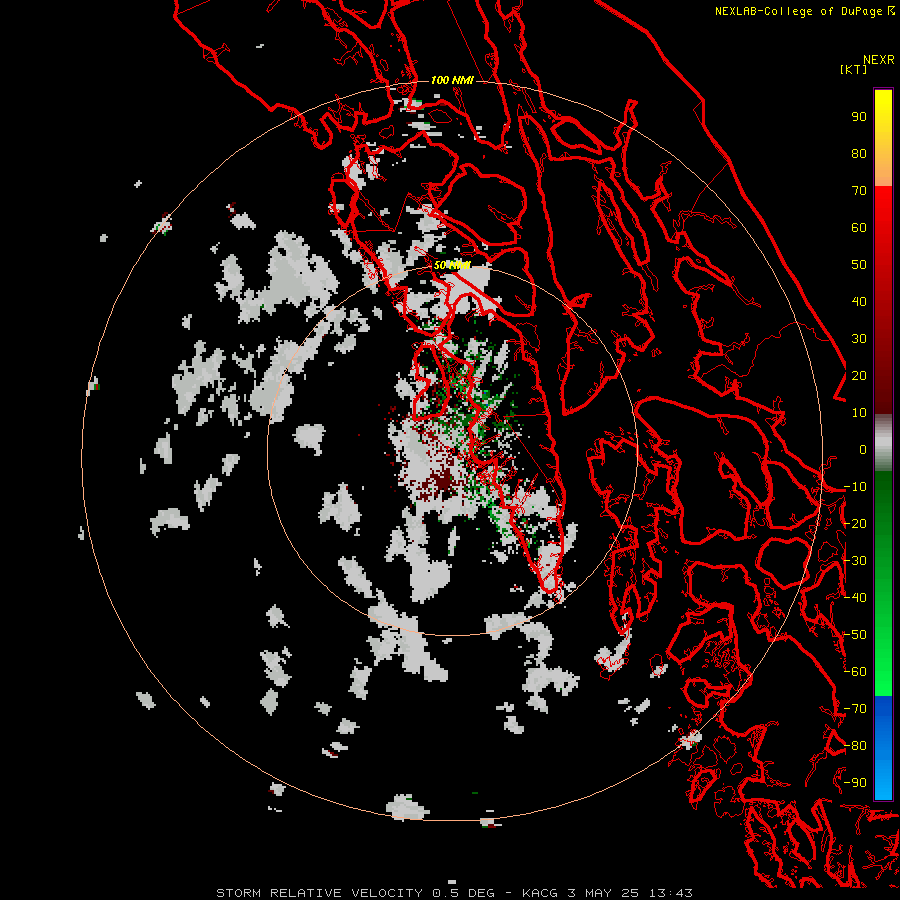900x900 pixels.
Task: Click the -80 value on the velocity scale
Action: click(855, 746)
